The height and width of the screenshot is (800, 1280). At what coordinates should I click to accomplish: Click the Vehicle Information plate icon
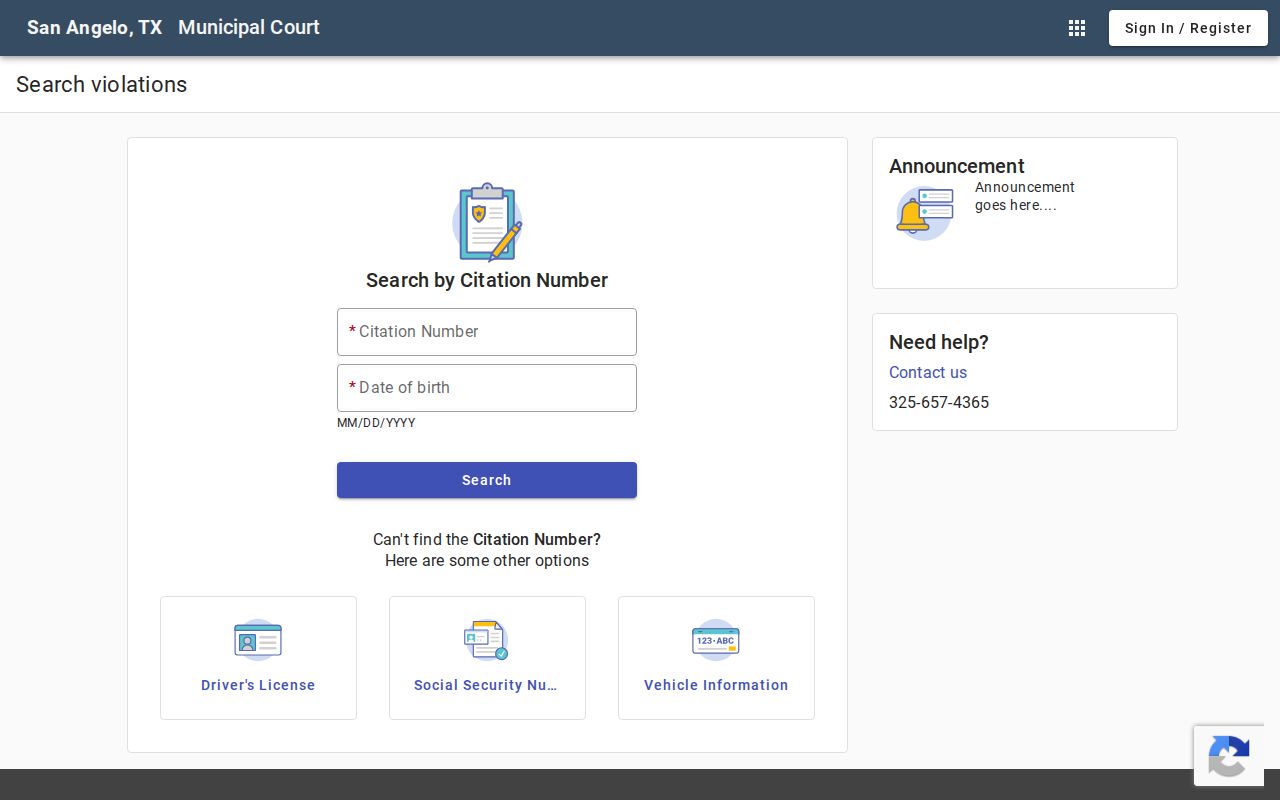click(716, 640)
